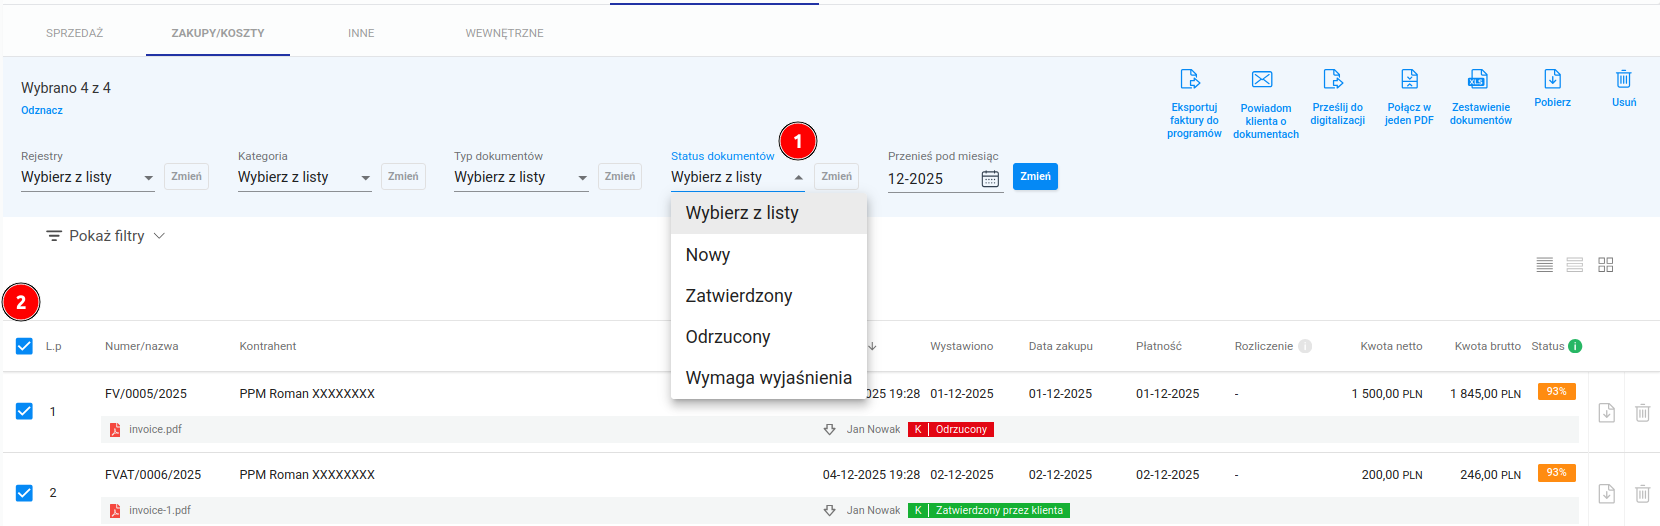Image resolution: width=1660 pixels, height=526 pixels.
Task: Open the Kategoria dropdown list
Action: [x=304, y=178]
